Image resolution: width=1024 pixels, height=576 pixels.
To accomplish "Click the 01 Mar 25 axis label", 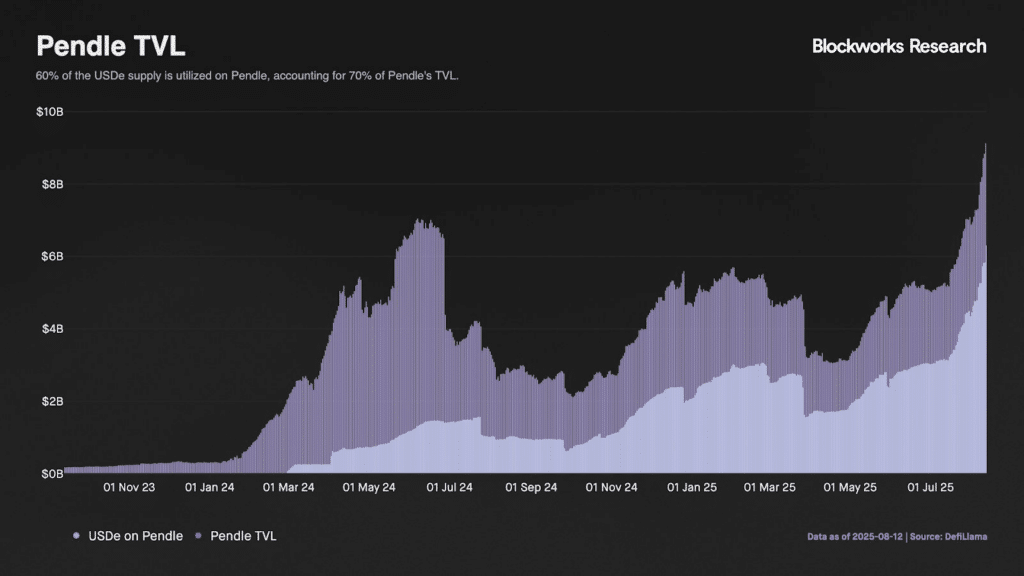I will (x=770, y=487).
